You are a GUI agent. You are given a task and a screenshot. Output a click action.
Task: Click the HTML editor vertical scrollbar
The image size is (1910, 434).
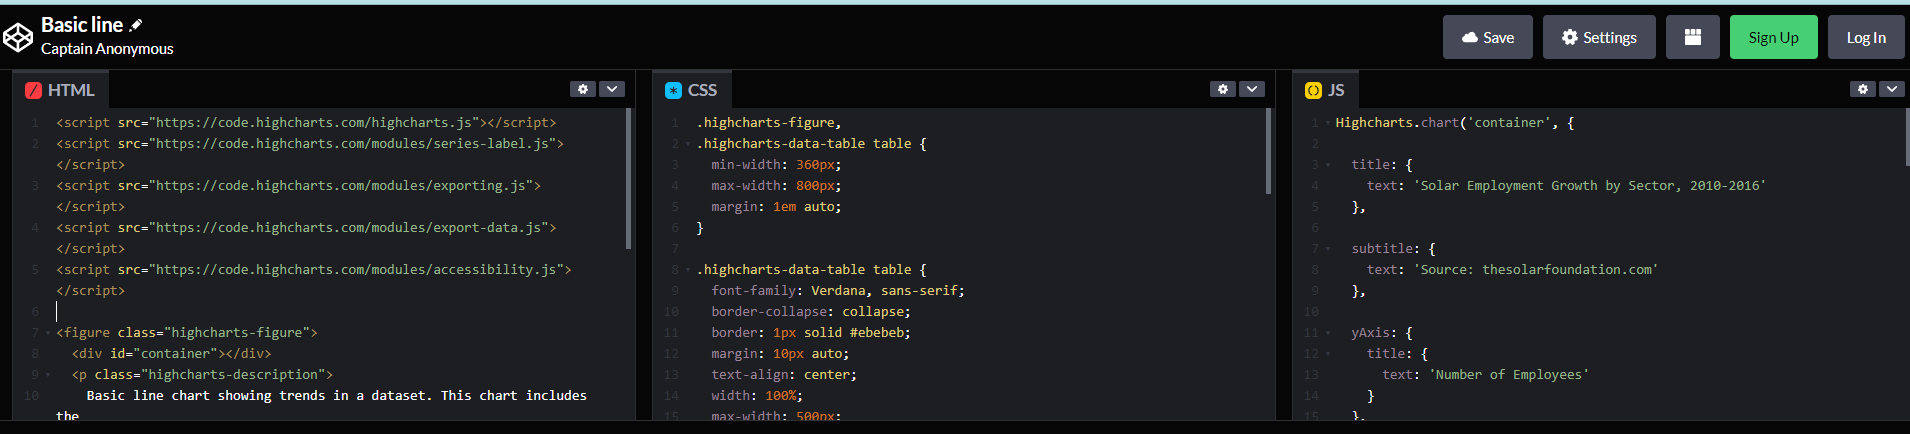(628, 178)
